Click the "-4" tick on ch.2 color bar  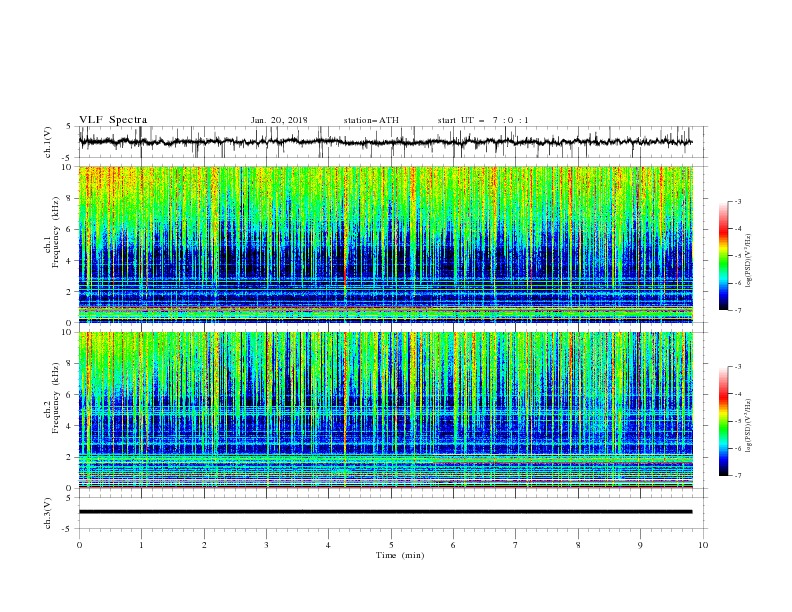[737, 394]
